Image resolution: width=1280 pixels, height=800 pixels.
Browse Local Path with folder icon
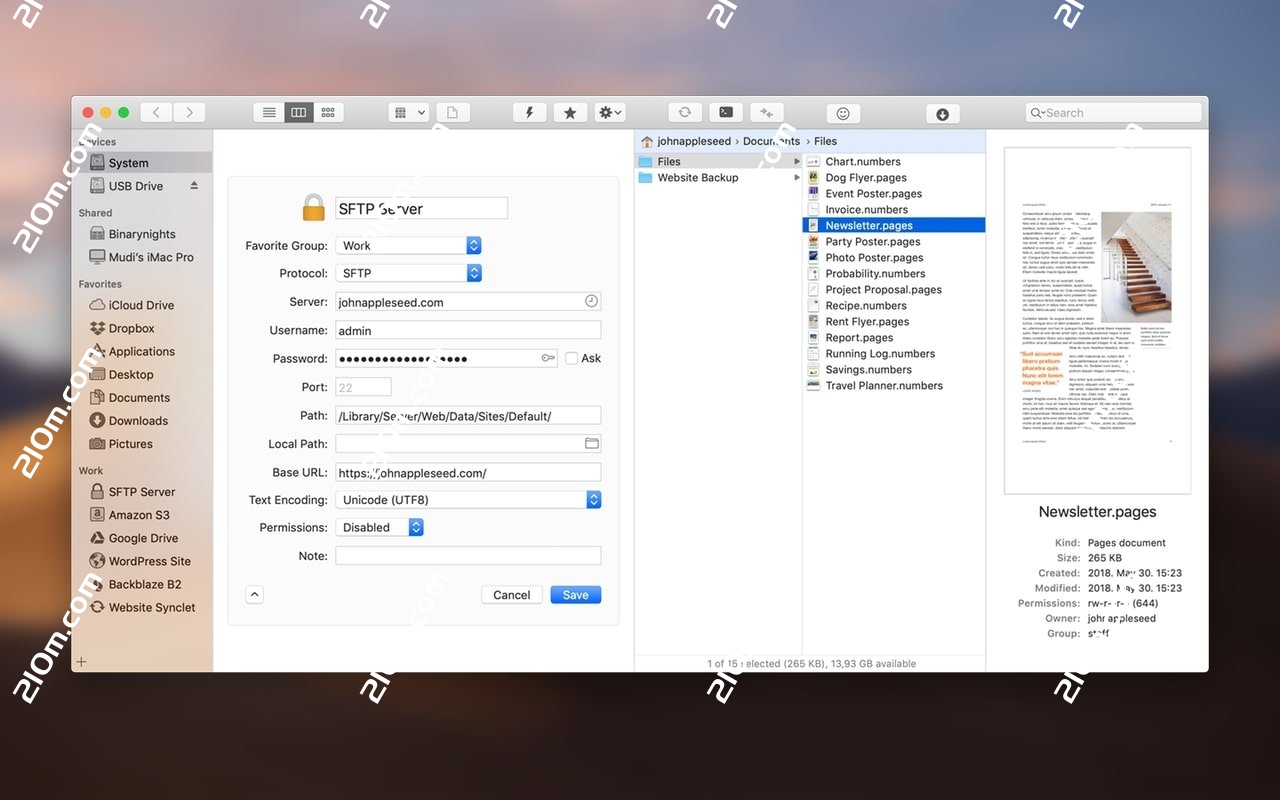pyautogui.click(x=591, y=443)
